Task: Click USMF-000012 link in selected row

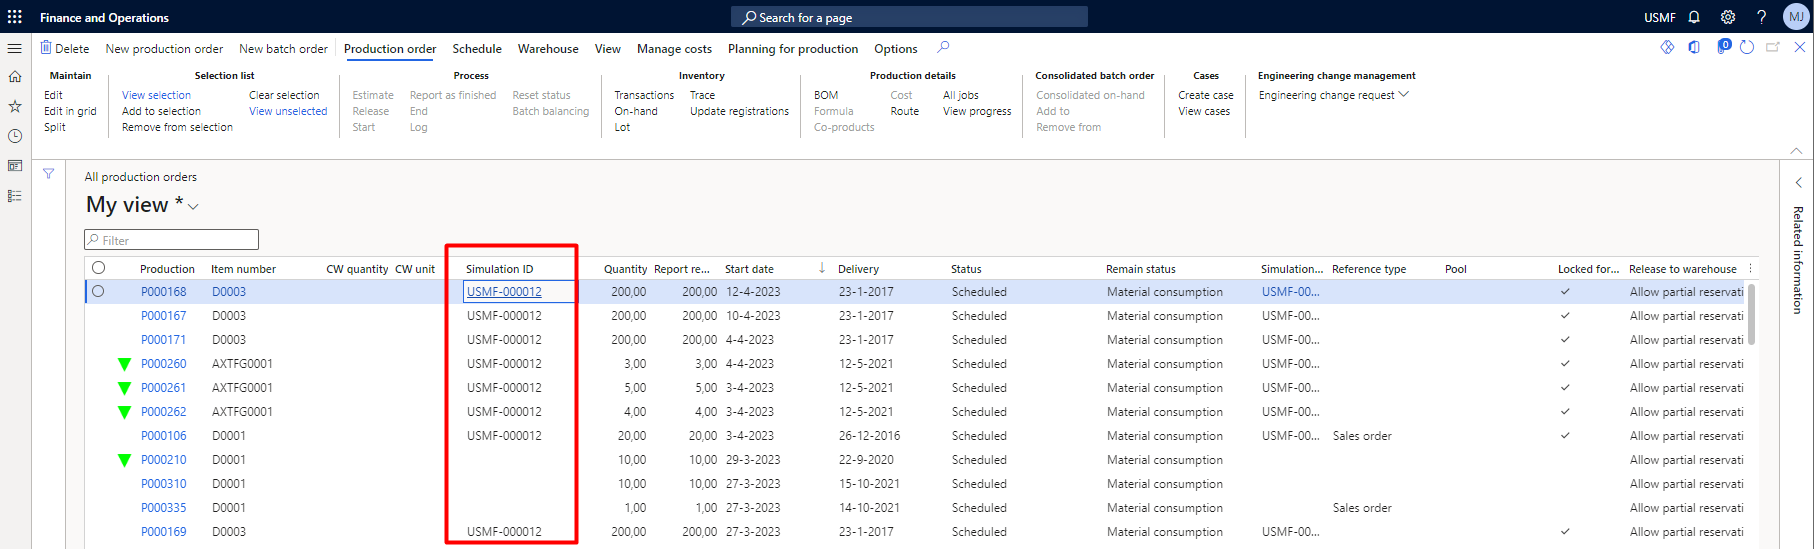Action: [x=504, y=292]
